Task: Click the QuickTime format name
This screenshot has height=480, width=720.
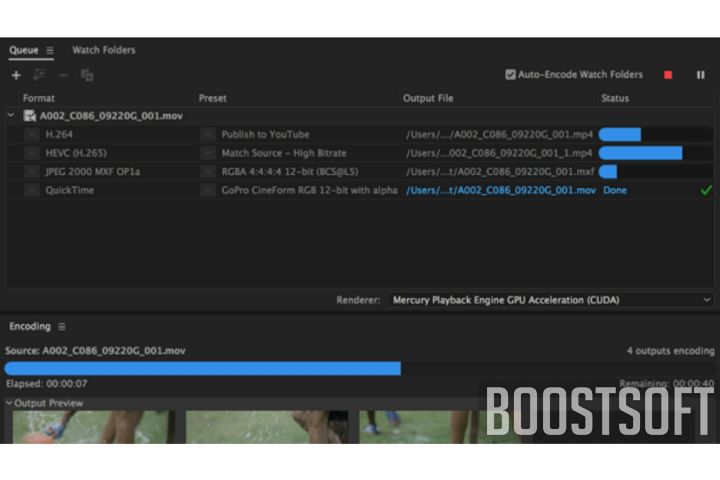Action: (x=69, y=190)
